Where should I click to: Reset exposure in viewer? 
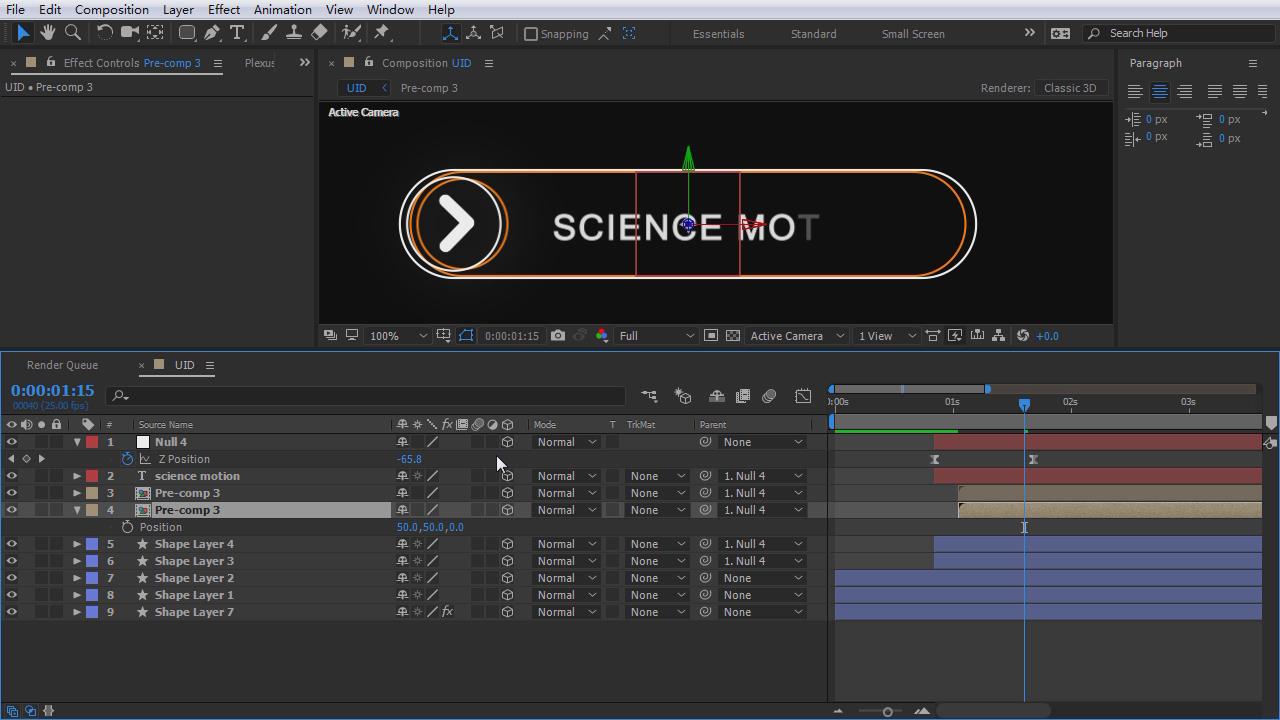pos(1023,336)
